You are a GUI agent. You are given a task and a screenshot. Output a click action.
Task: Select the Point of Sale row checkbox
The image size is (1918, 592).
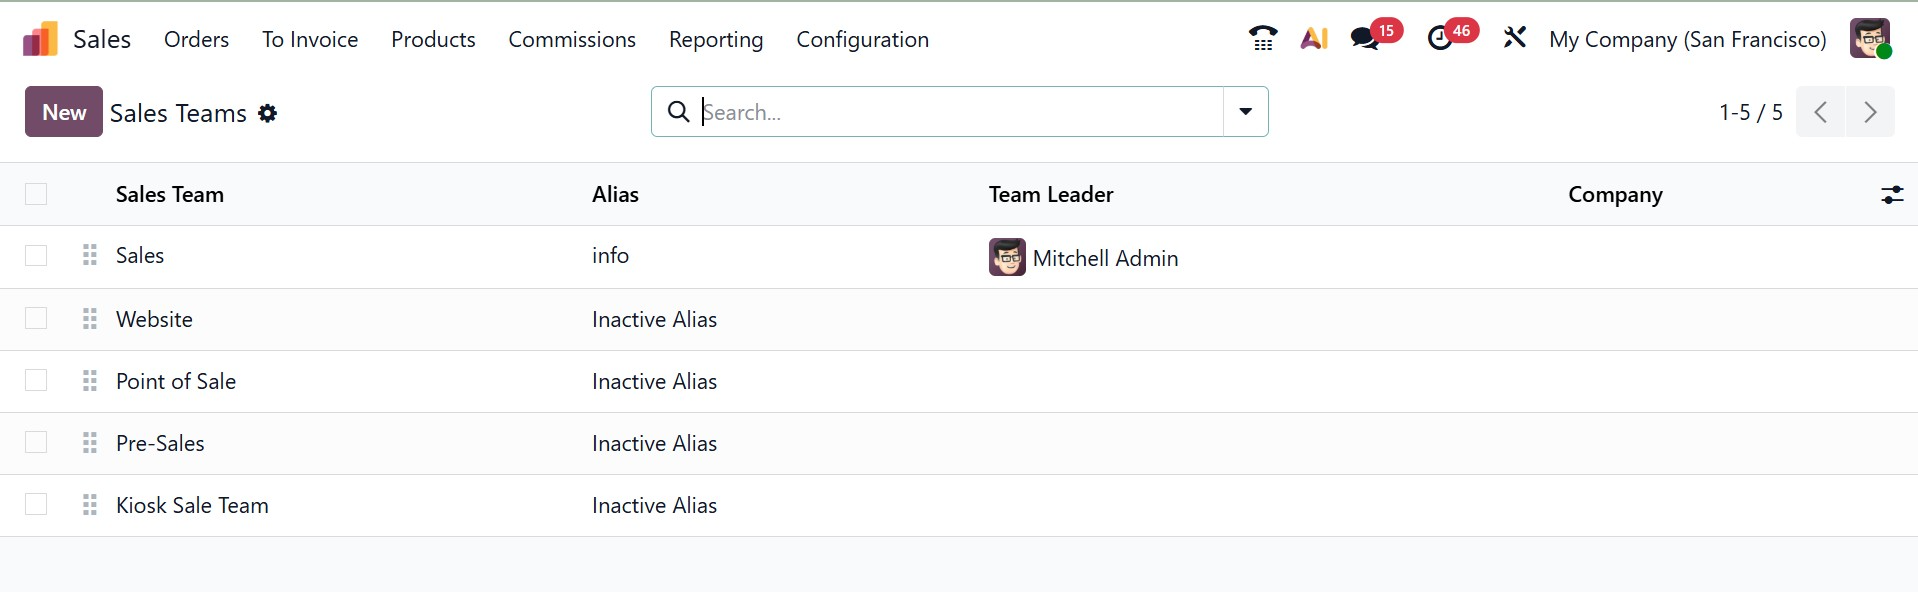[36, 381]
